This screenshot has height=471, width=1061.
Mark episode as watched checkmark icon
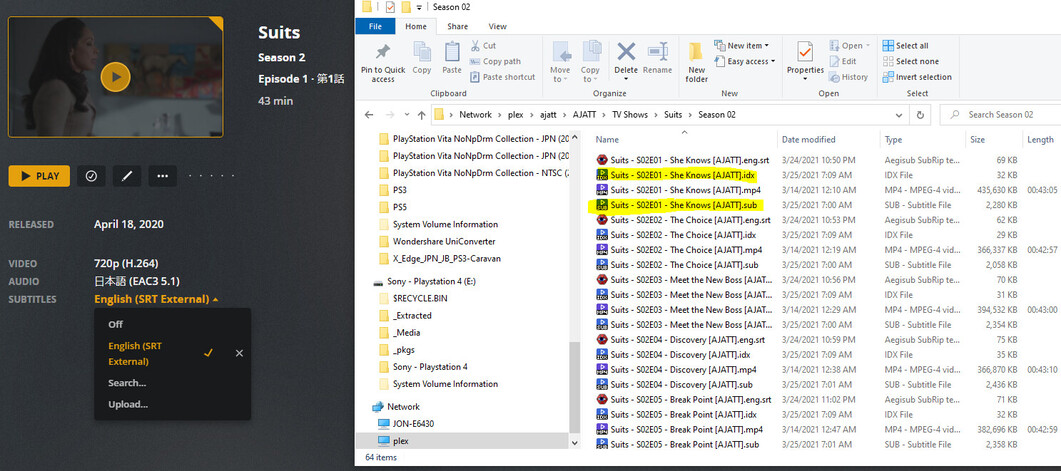91,176
